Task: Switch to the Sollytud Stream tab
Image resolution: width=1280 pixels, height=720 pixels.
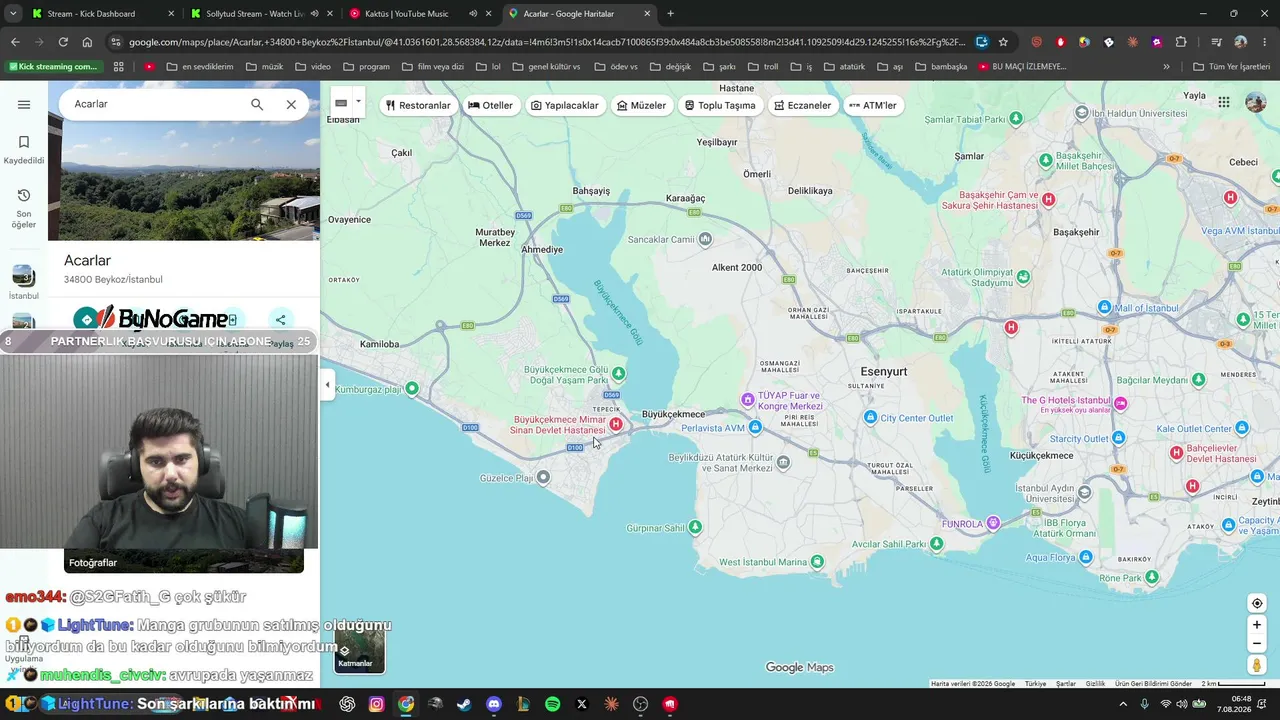Action: [263, 14]
